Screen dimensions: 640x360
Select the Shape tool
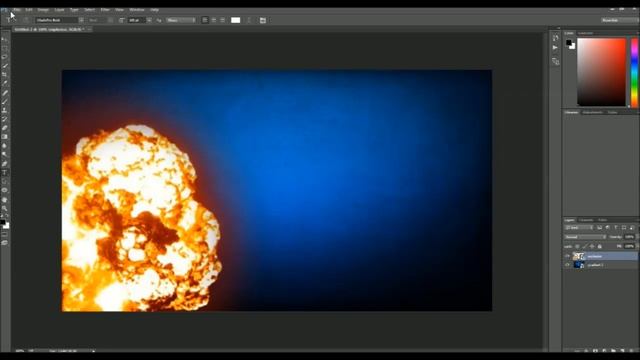pos(5,190)
